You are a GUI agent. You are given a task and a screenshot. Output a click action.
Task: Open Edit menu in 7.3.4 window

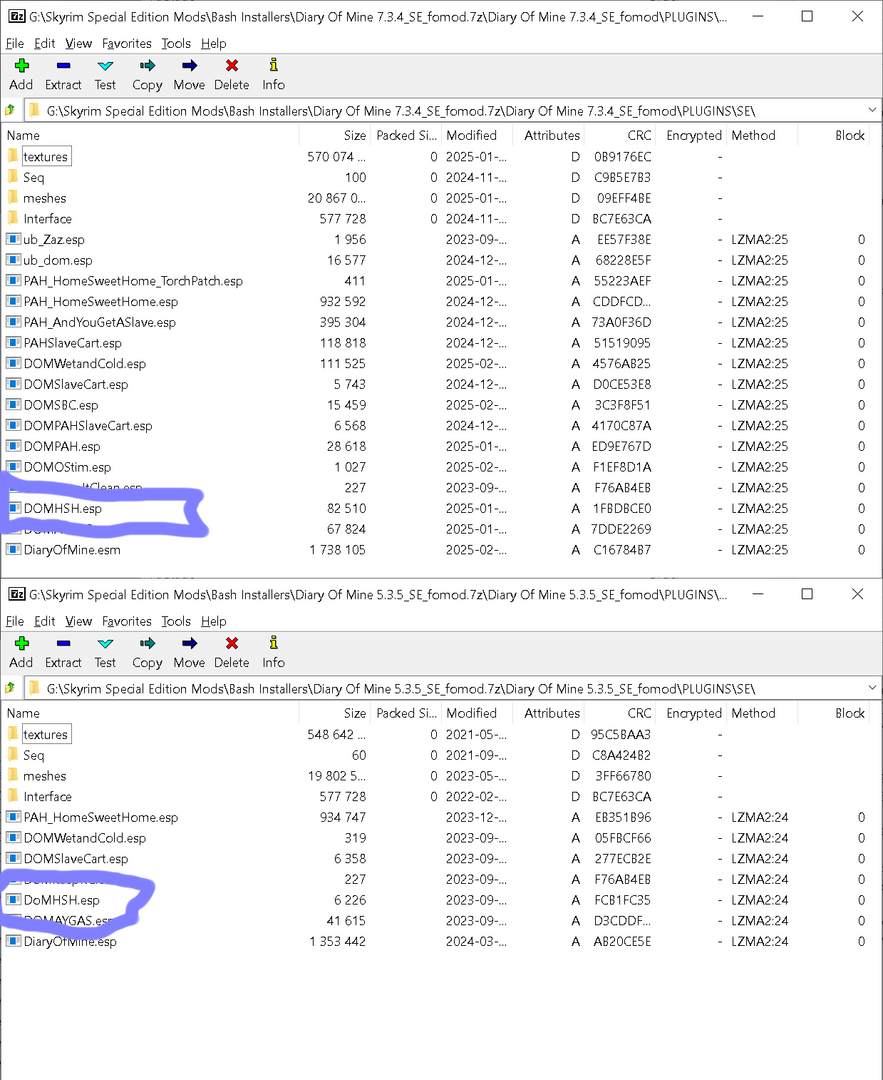click(45, 43)
